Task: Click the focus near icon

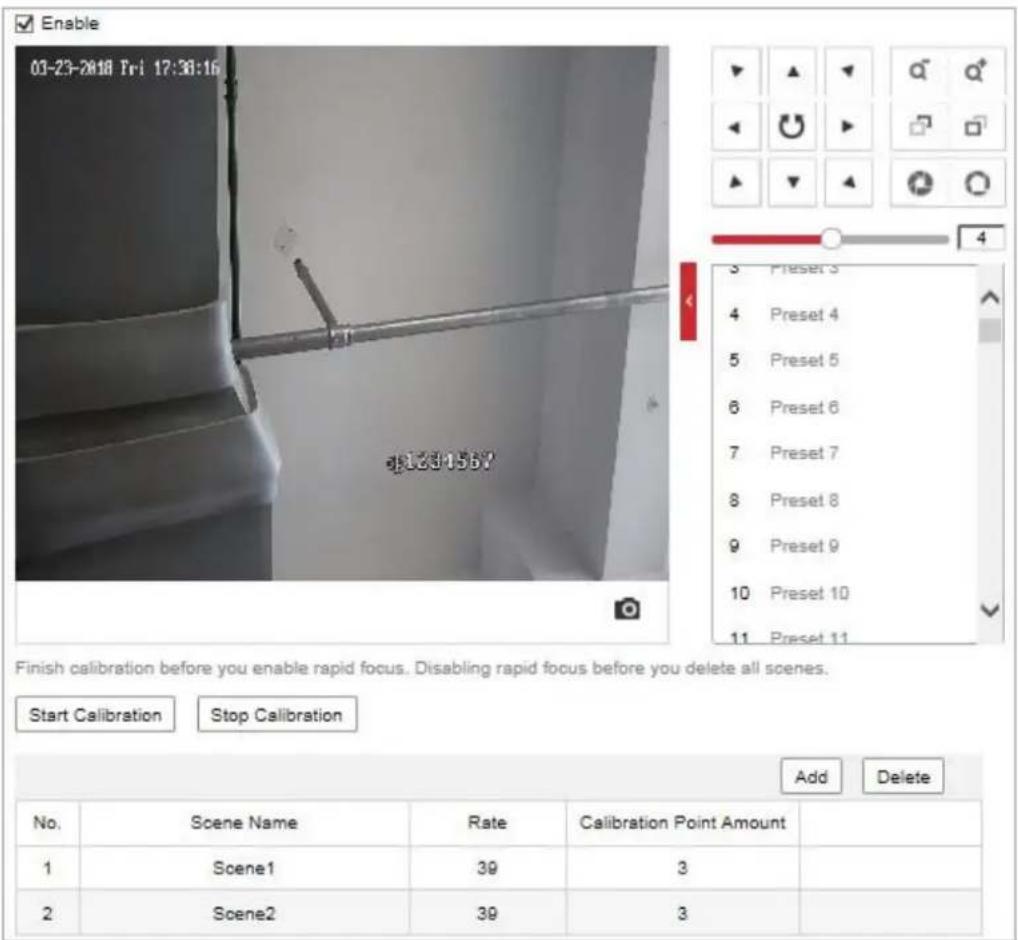Action: [919, 127]
